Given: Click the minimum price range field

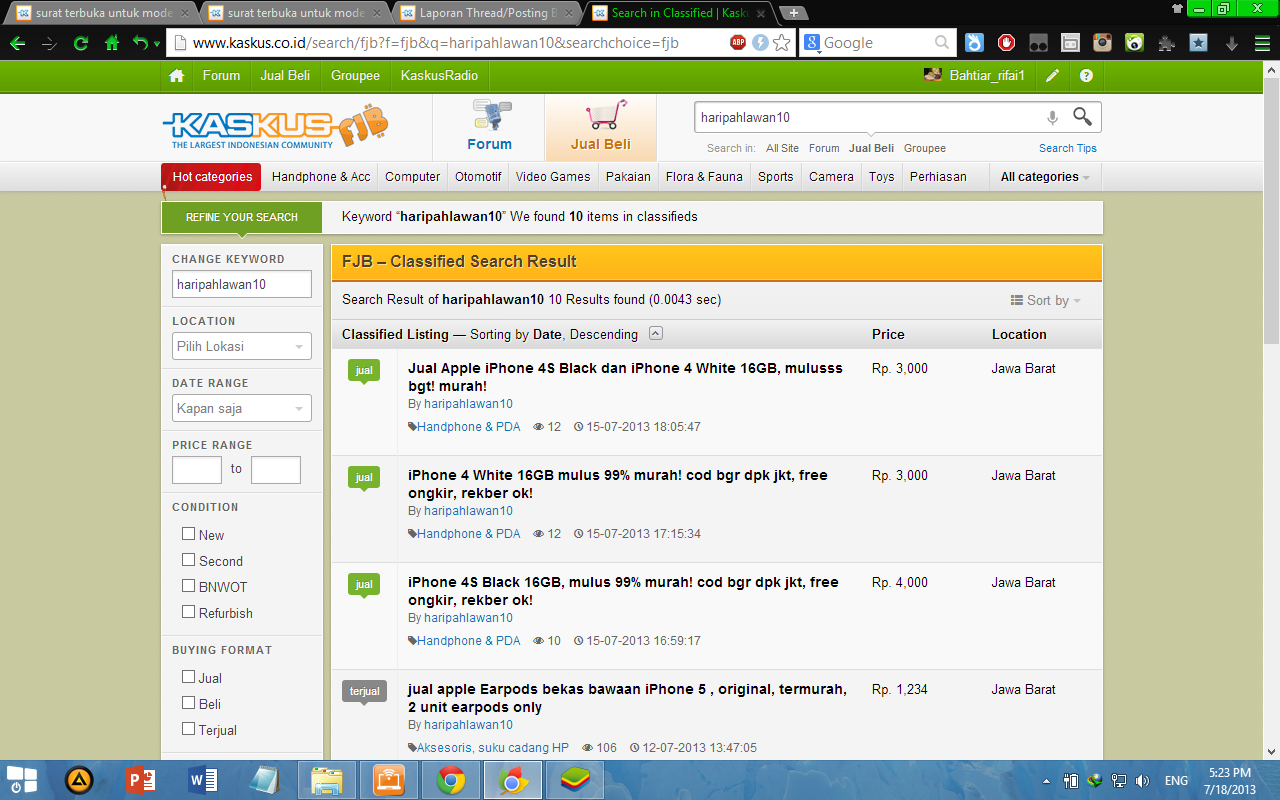Looking at the screenshot, I should pyautogui.click(x=197, y=470).
